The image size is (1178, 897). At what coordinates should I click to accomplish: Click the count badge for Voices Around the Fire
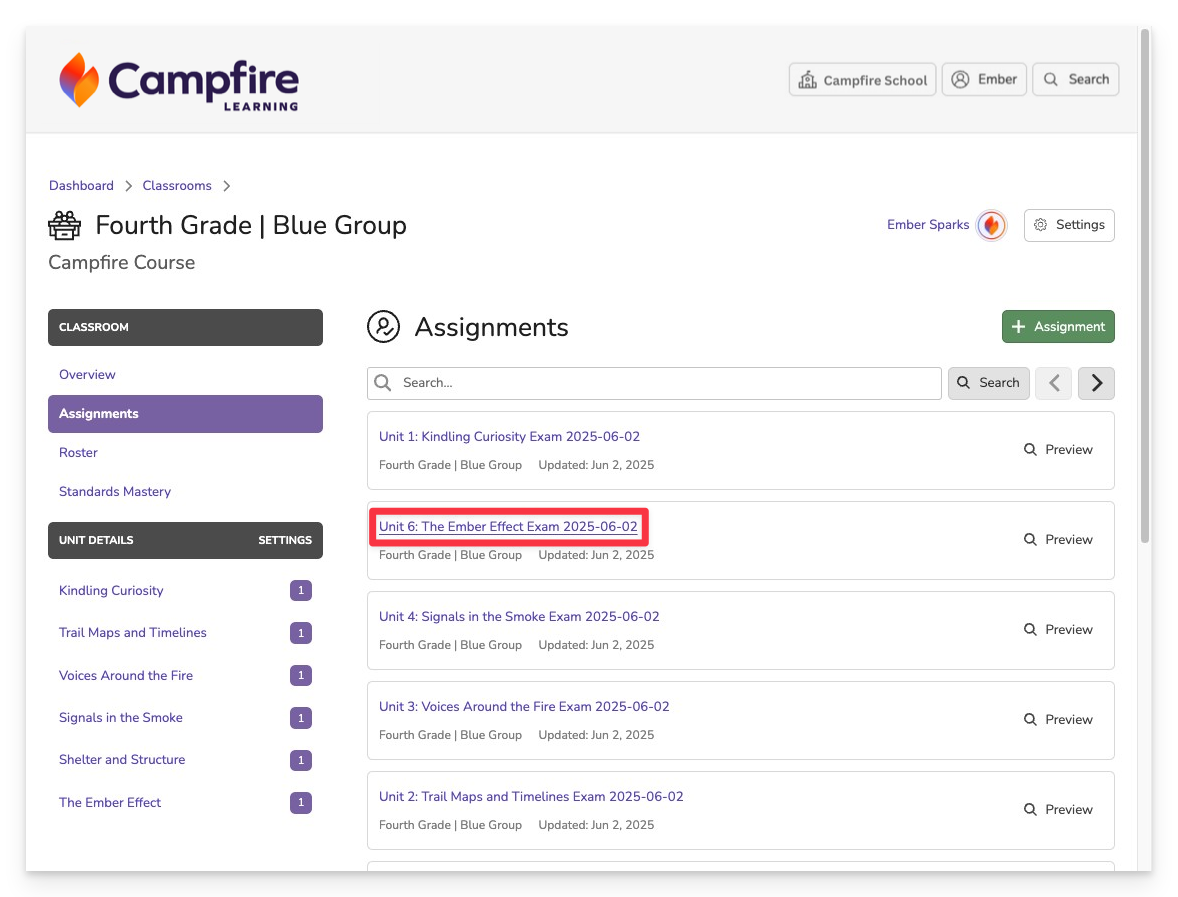301,675
